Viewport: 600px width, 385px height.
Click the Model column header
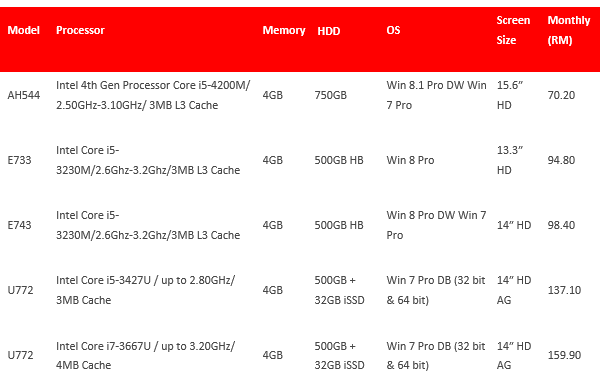[x=23, y=30]
